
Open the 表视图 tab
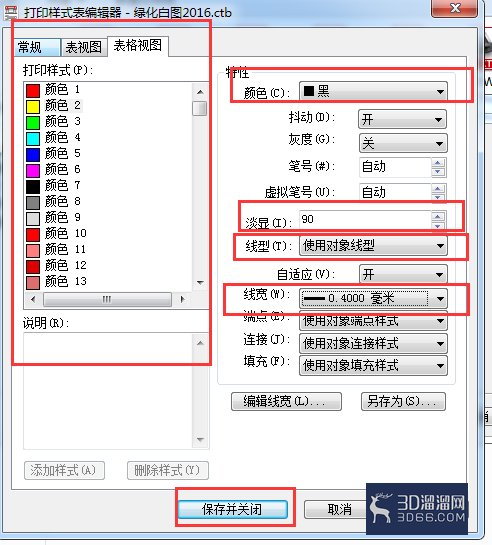84,47
